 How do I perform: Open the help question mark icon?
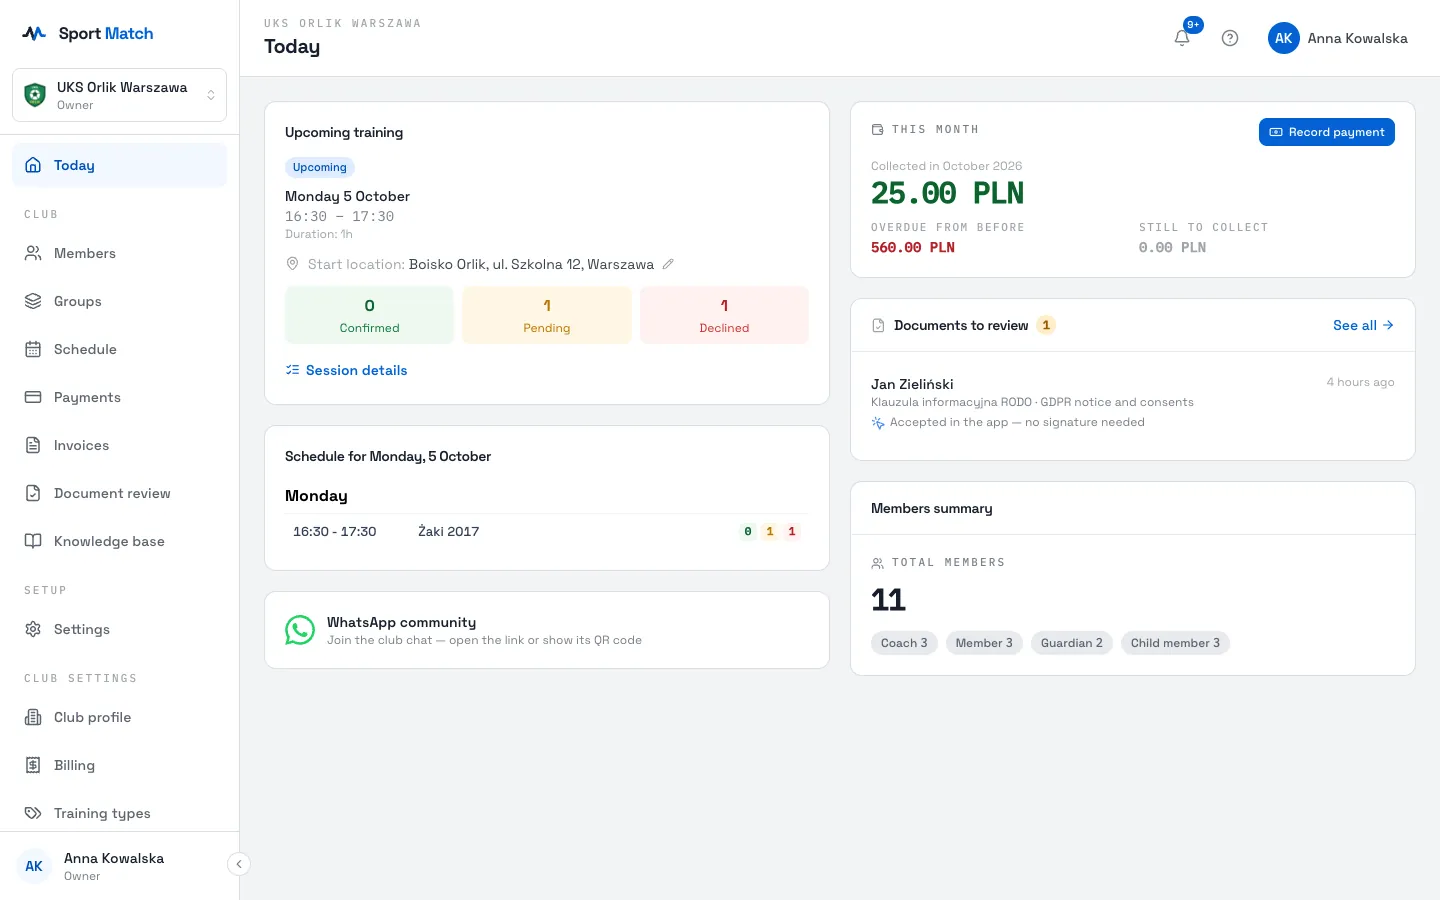1230,38
